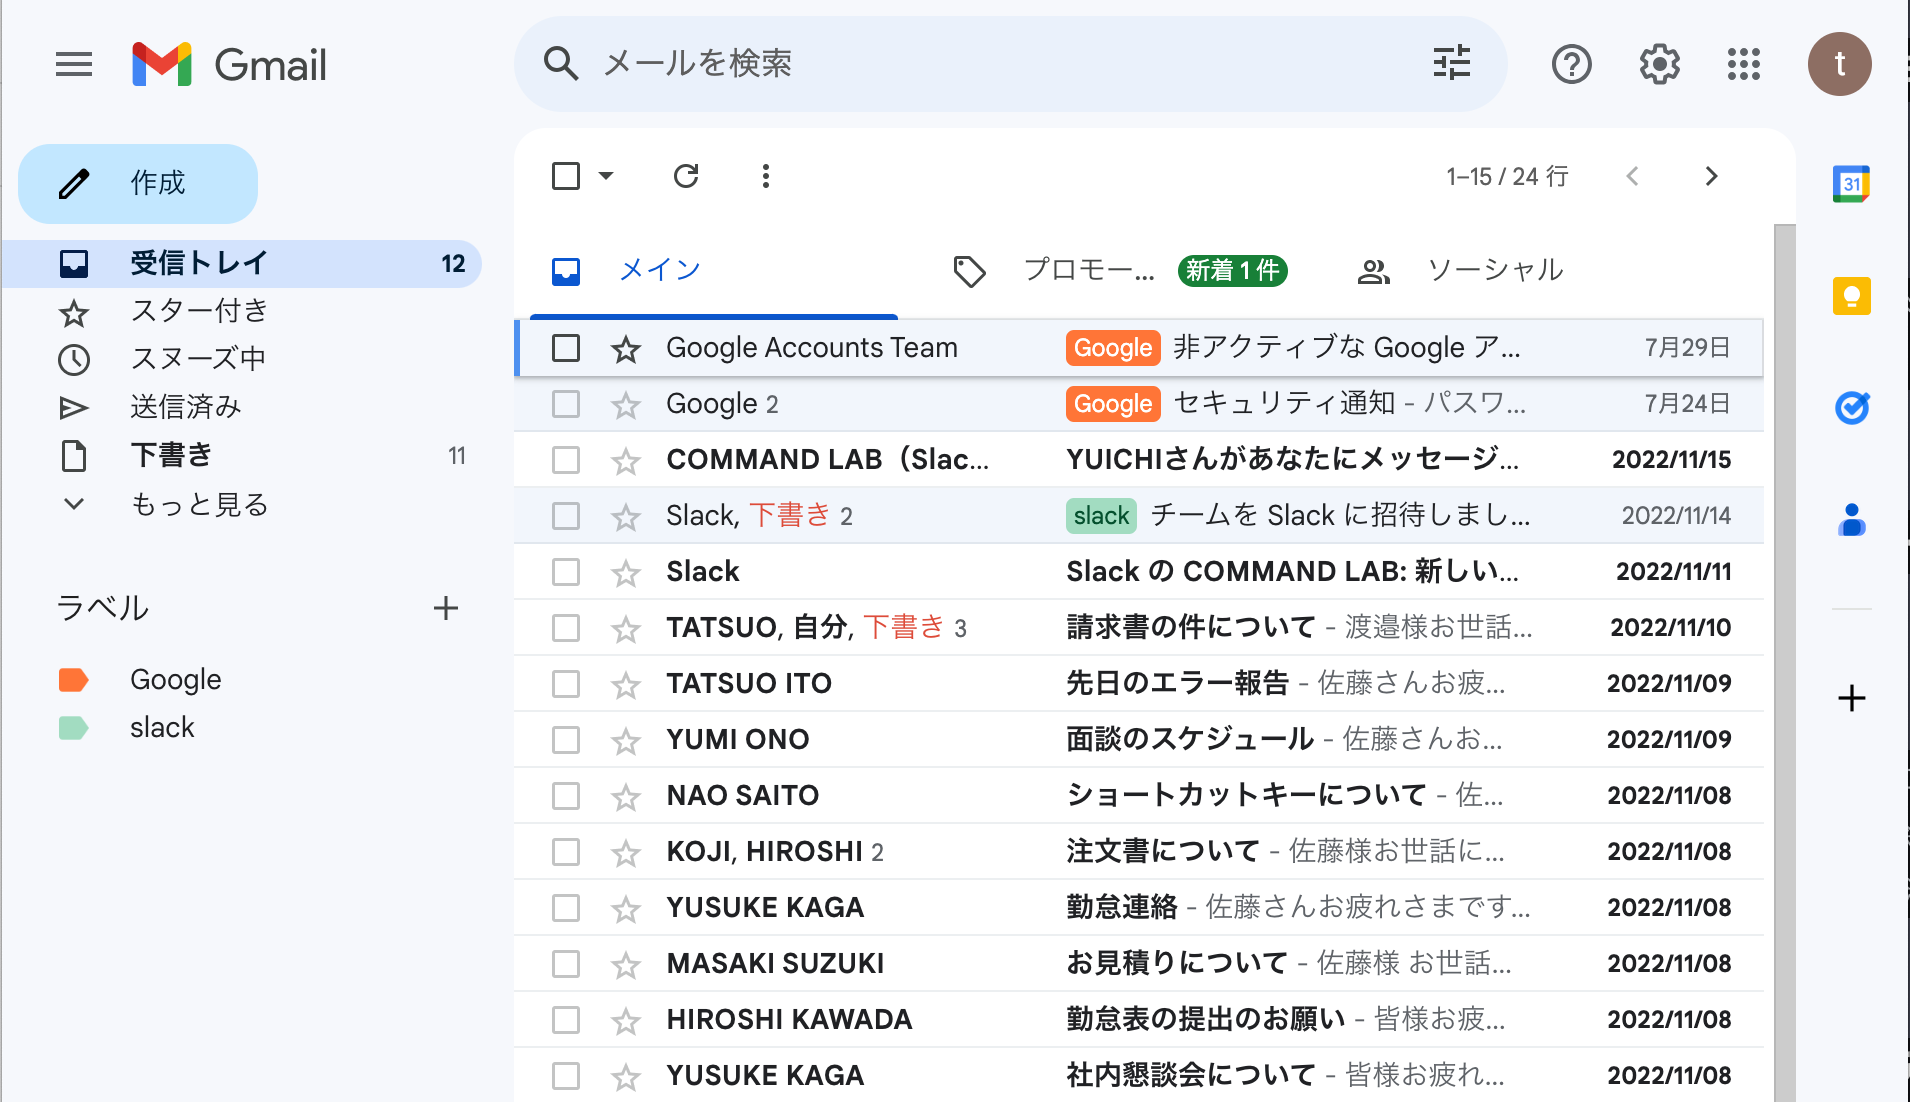Open email 勤怠表の提出のお願い
This screenshot has width=1910, height=1102.
pyautogui.click(x=1138, y=1020)
